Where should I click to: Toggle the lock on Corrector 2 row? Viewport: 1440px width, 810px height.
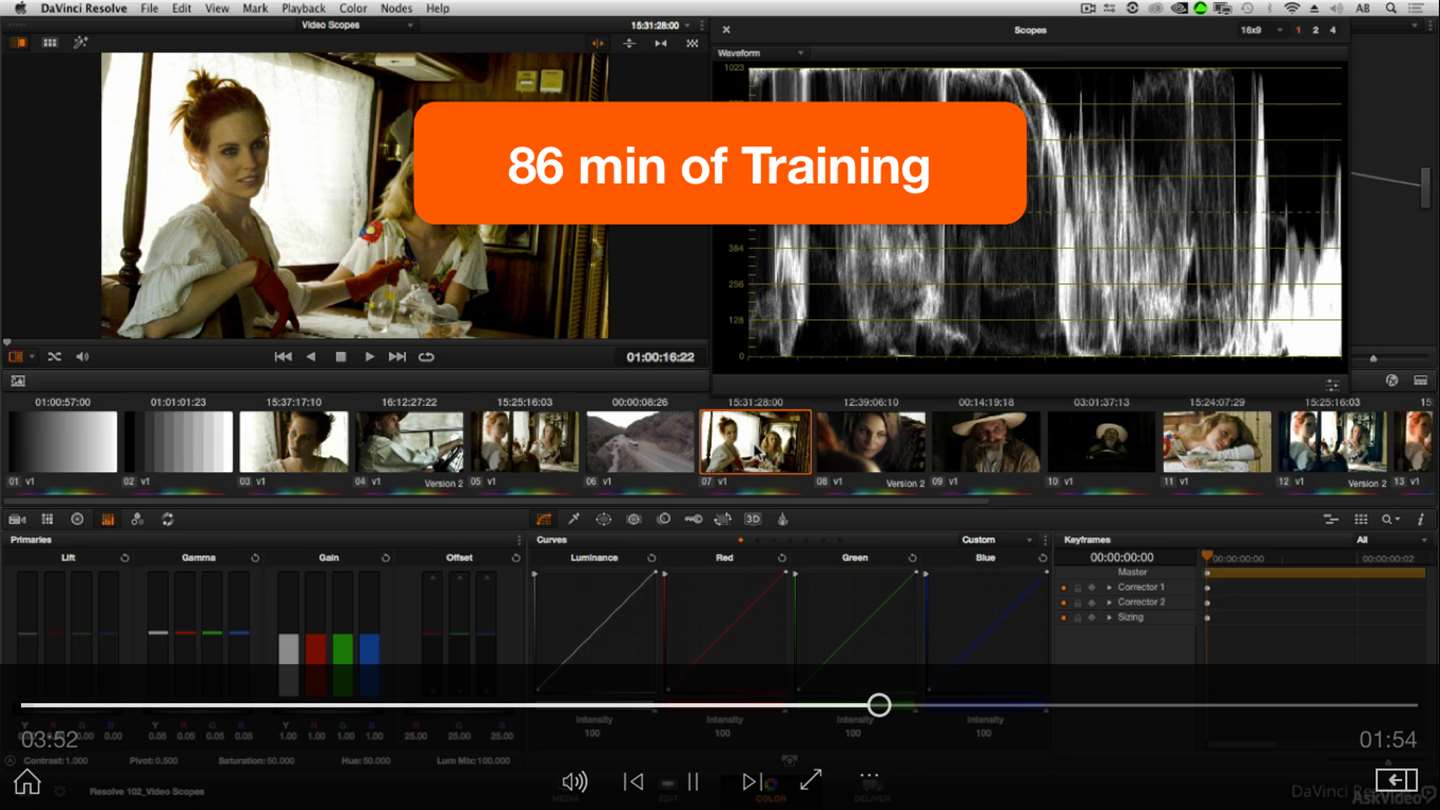(x=1077, y=603)
